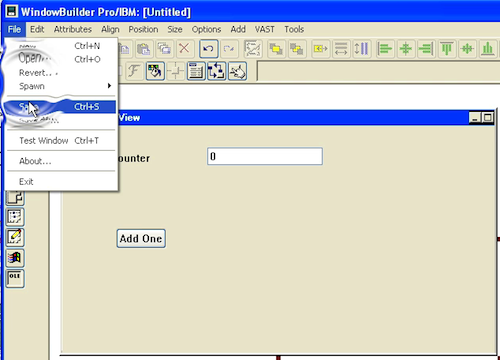500x360 pixels.
Task: Click the Colors paint bucket icon
Action: (155, 71)
